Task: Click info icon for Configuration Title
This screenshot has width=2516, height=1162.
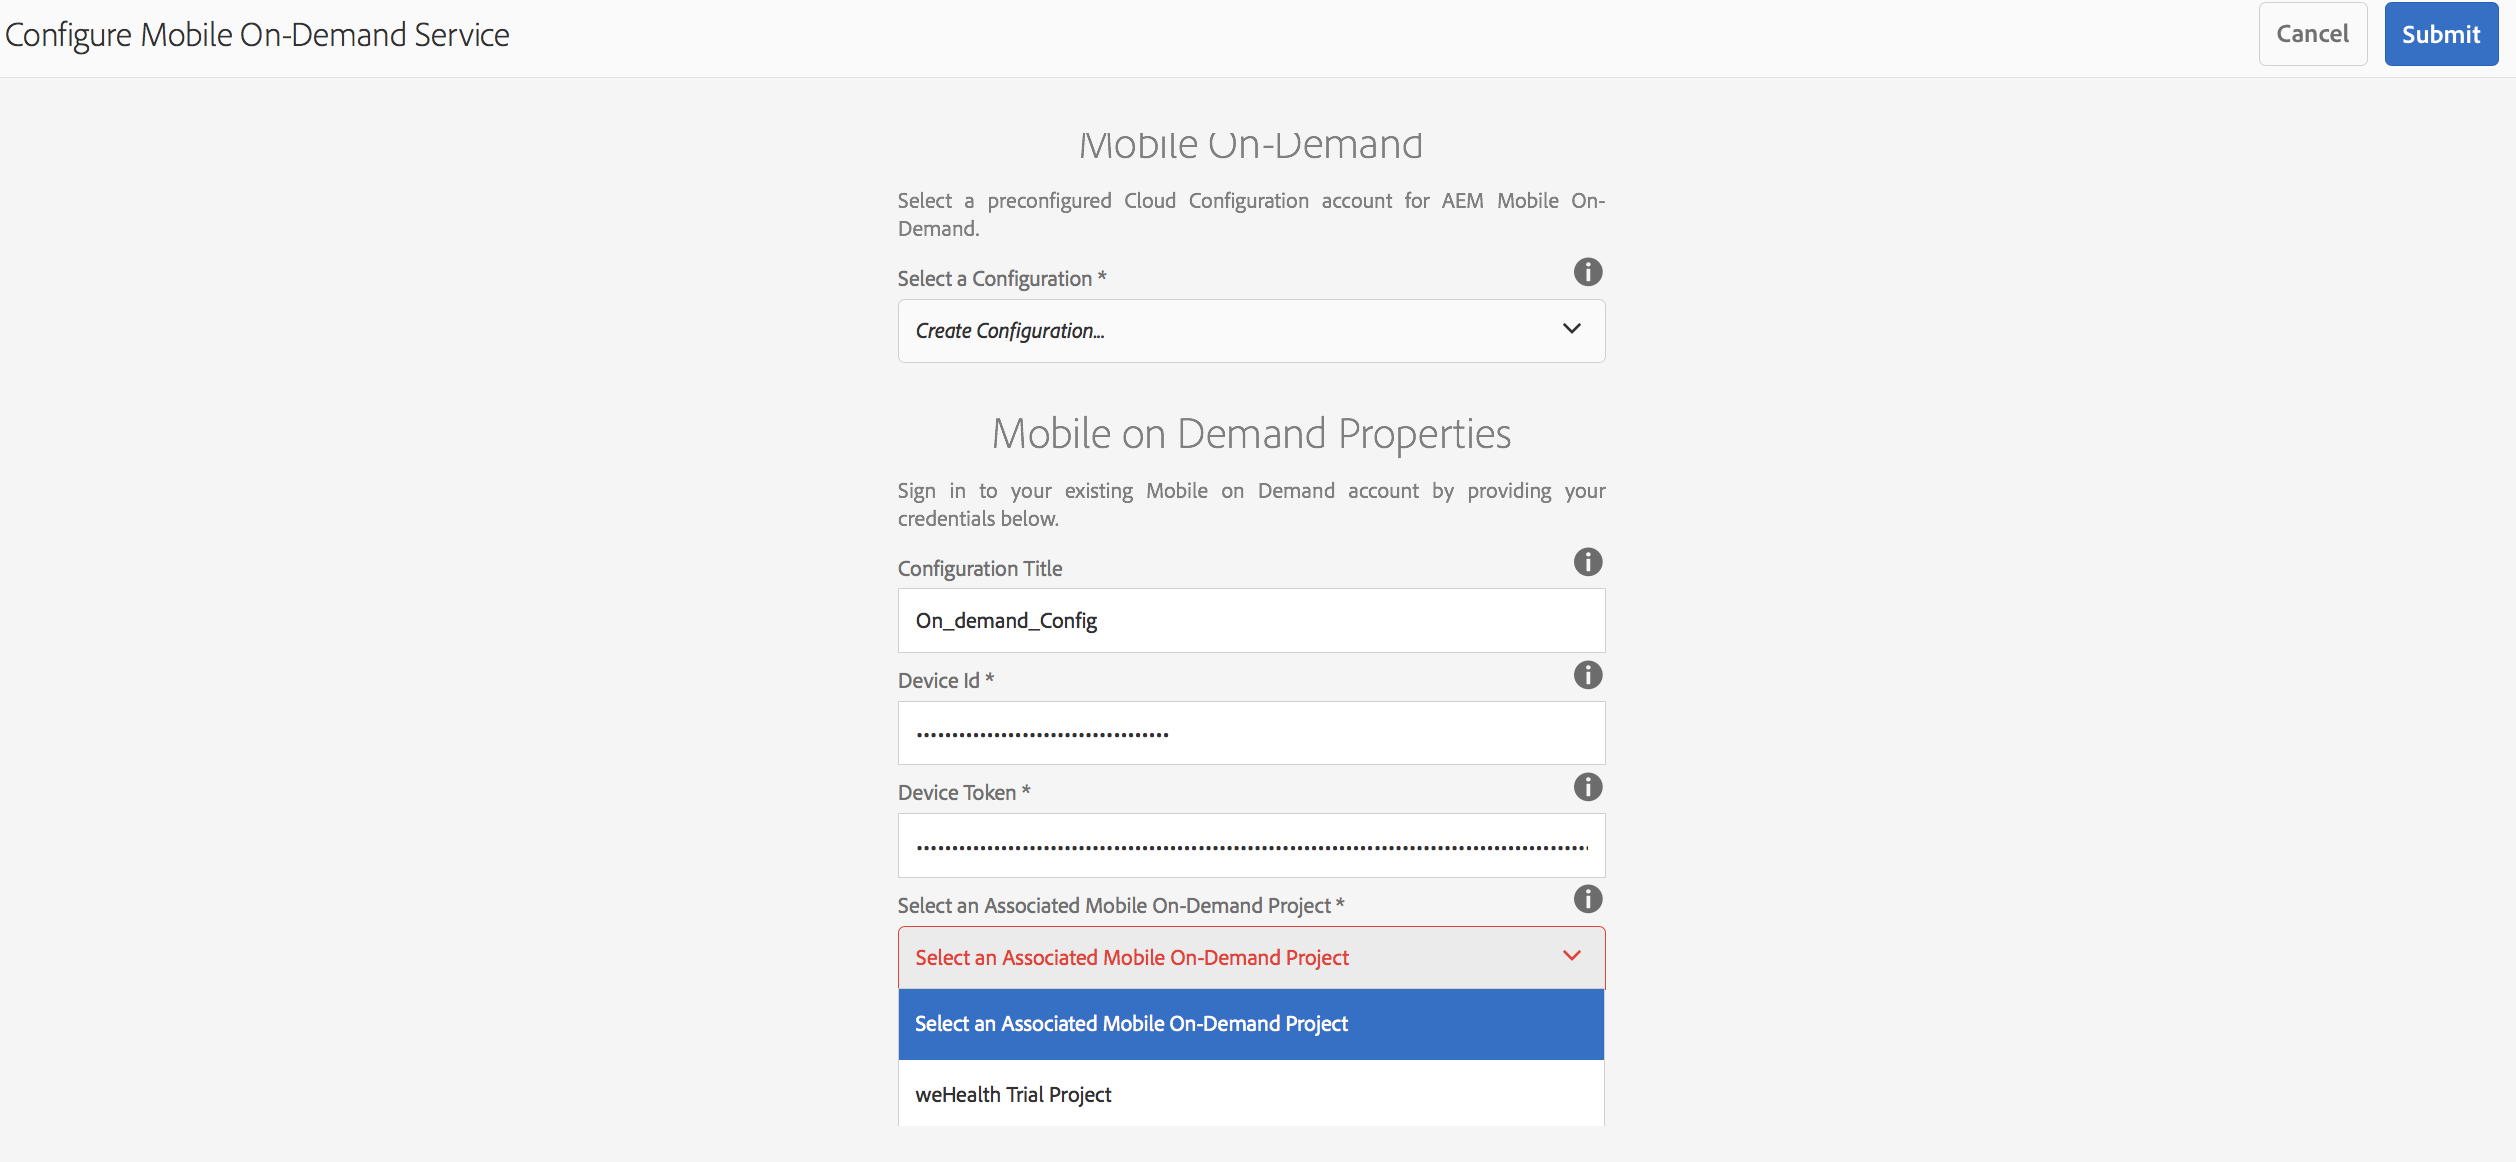Action: tap(1587, 562)
